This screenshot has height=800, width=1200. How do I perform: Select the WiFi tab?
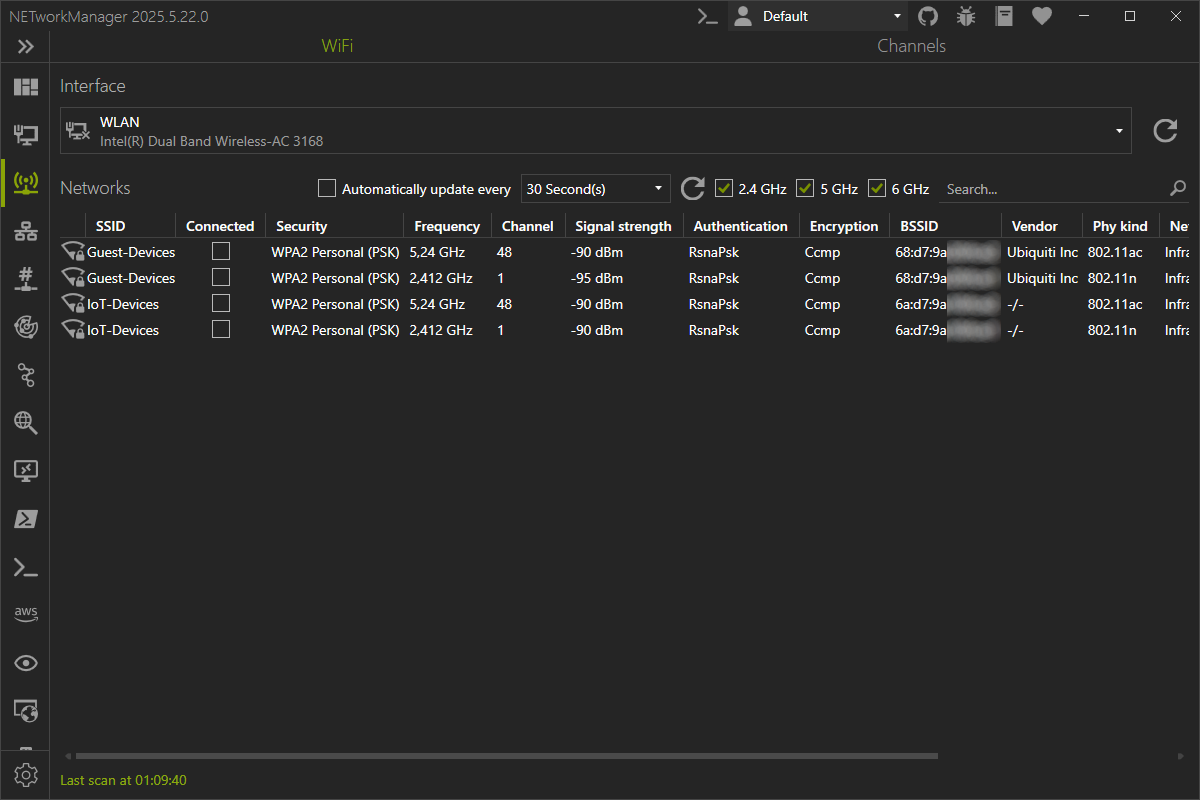click(x=337, y=46)
